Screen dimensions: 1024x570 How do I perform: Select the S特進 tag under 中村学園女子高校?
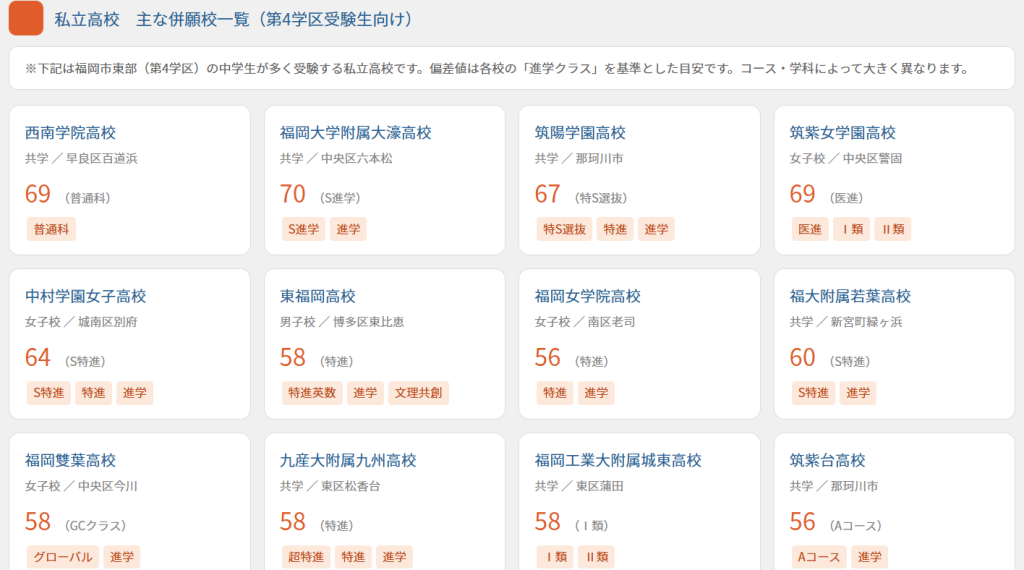tap(49, 393)
